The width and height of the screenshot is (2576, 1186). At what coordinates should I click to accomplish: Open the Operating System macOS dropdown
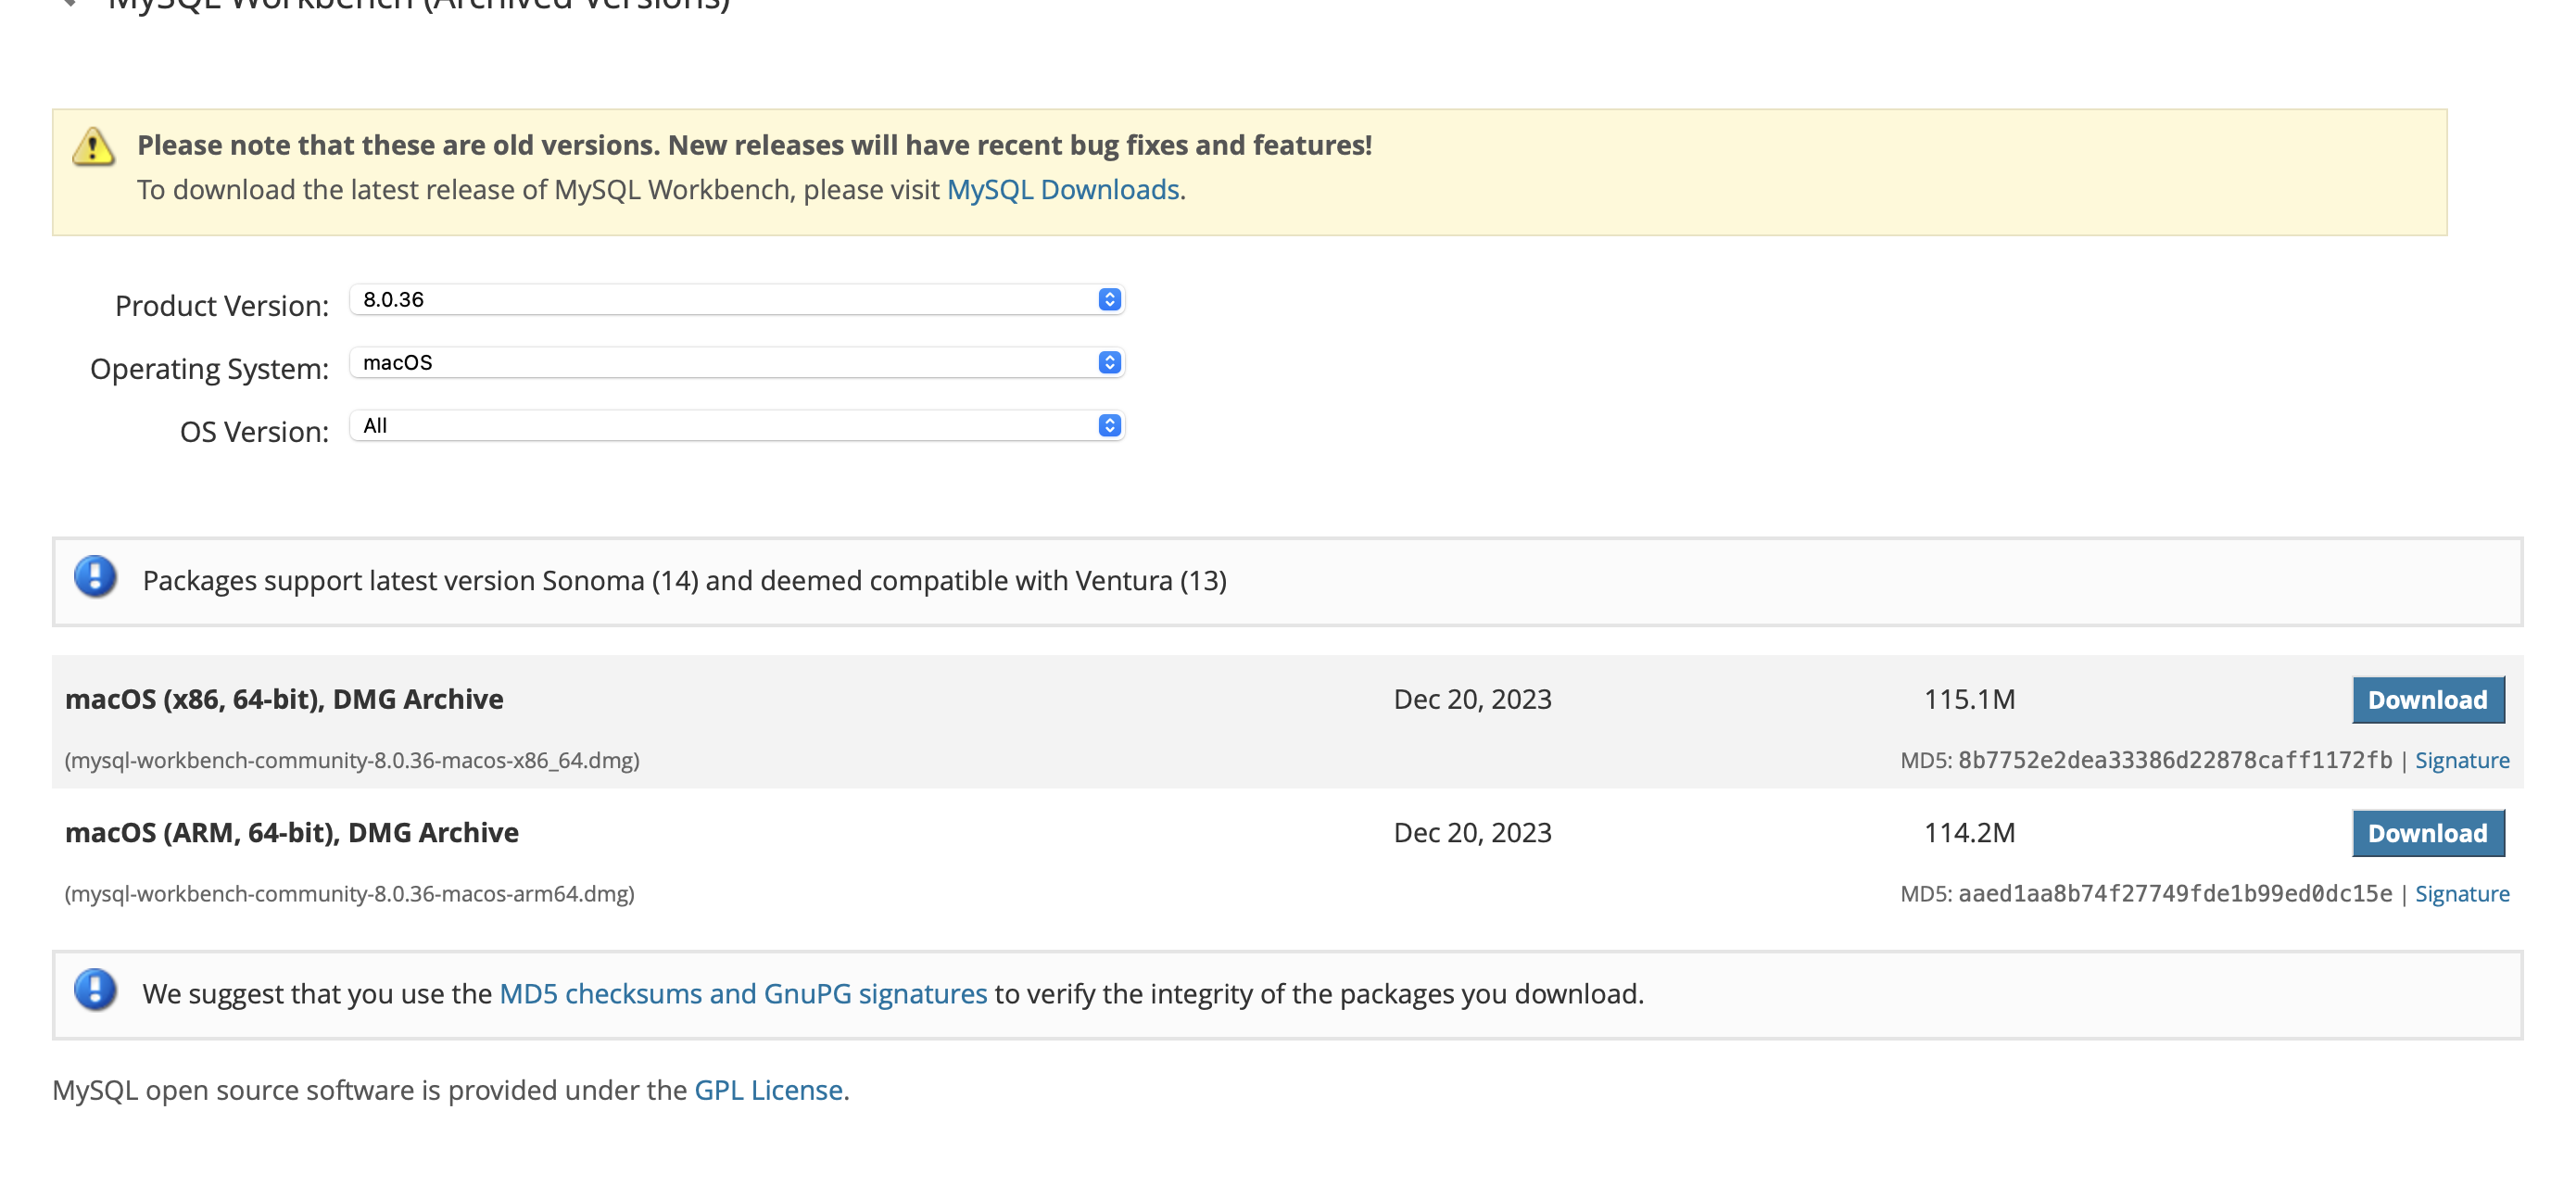coord(720,362)
